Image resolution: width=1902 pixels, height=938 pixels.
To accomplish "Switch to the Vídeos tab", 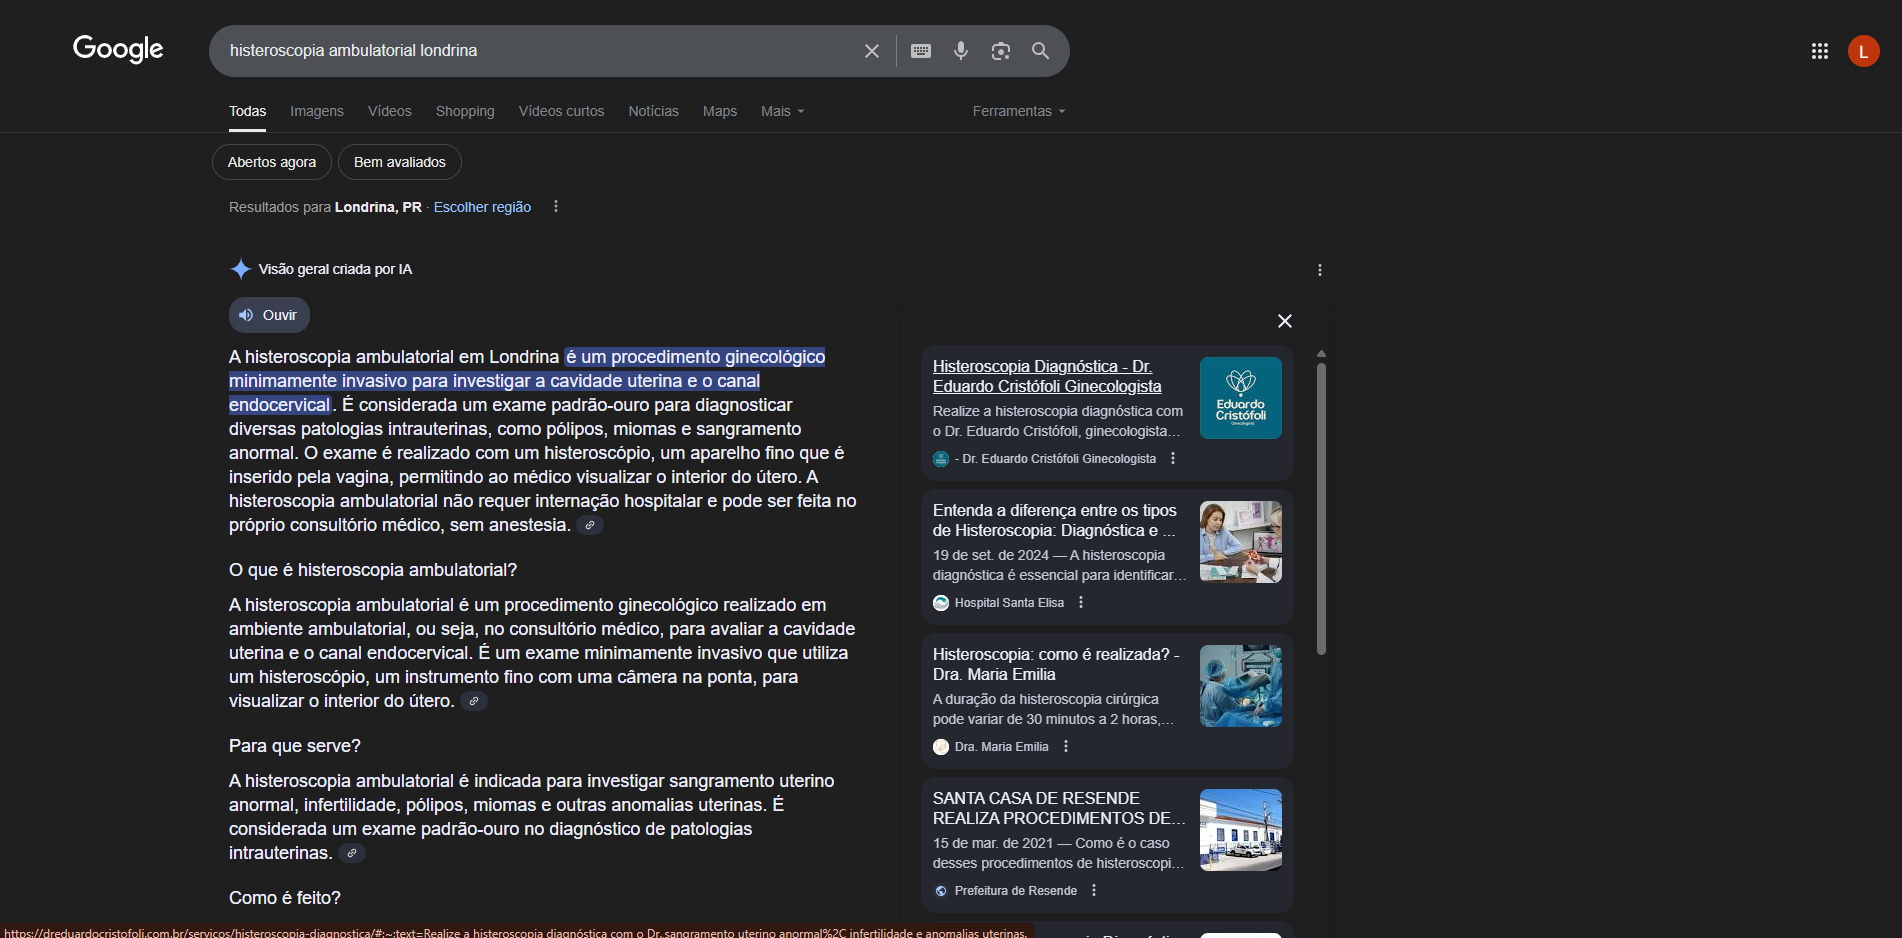I will 389,111.
